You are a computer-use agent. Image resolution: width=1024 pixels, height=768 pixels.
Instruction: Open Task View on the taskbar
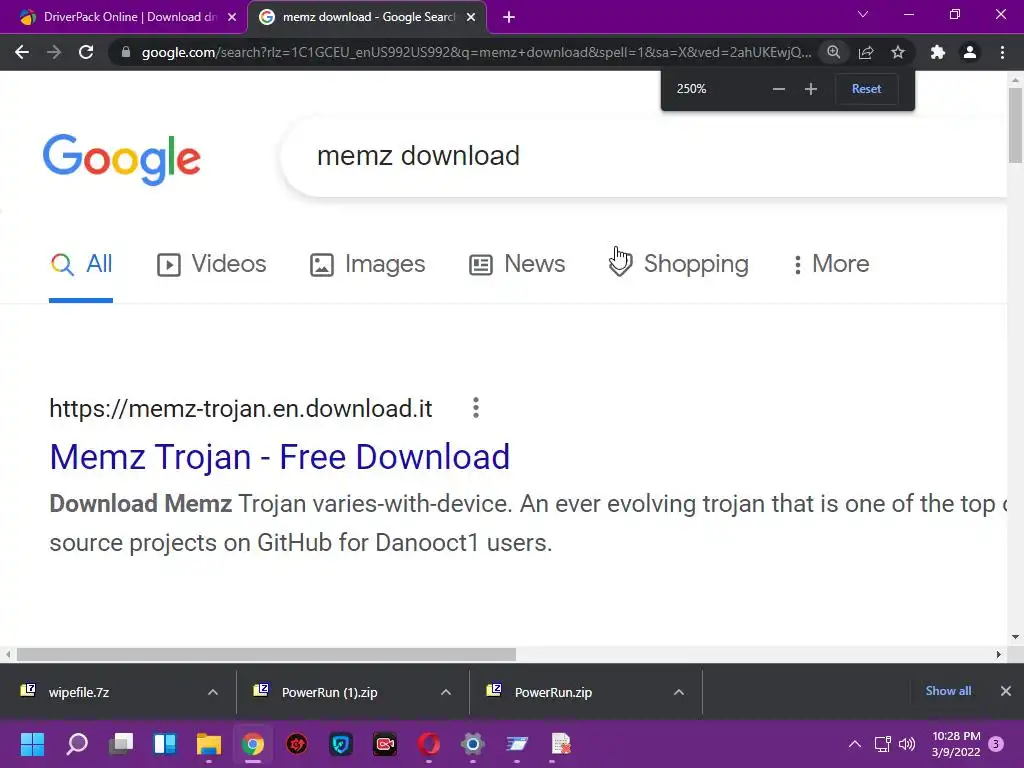point(121,744)
